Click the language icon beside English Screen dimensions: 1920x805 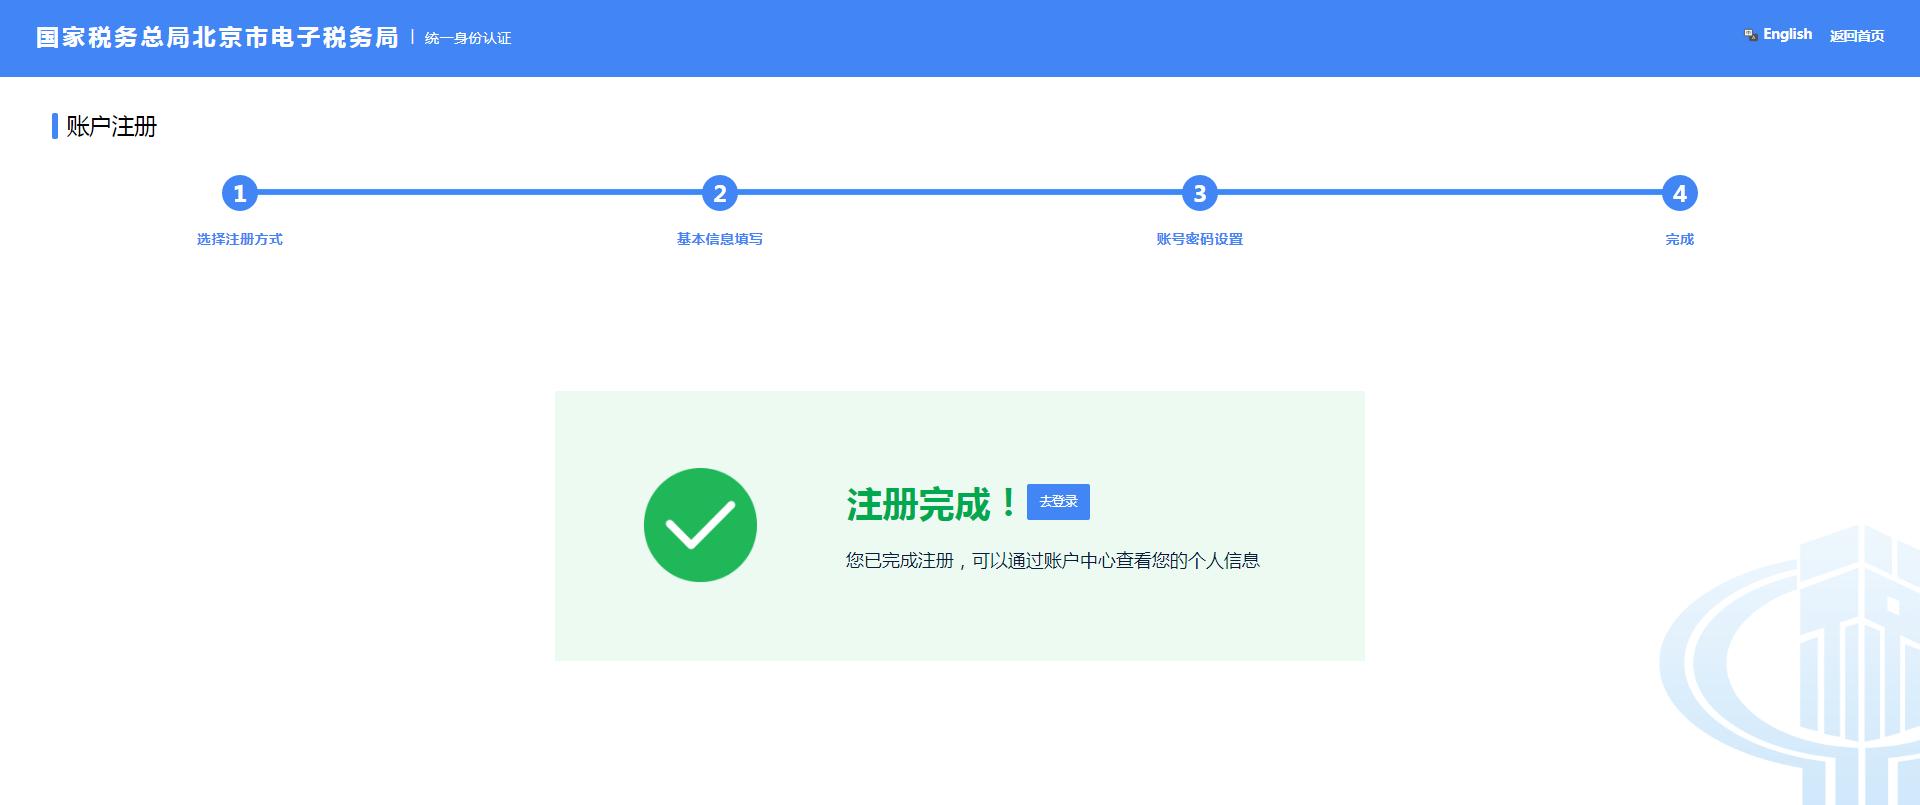tap(1751, 35)
